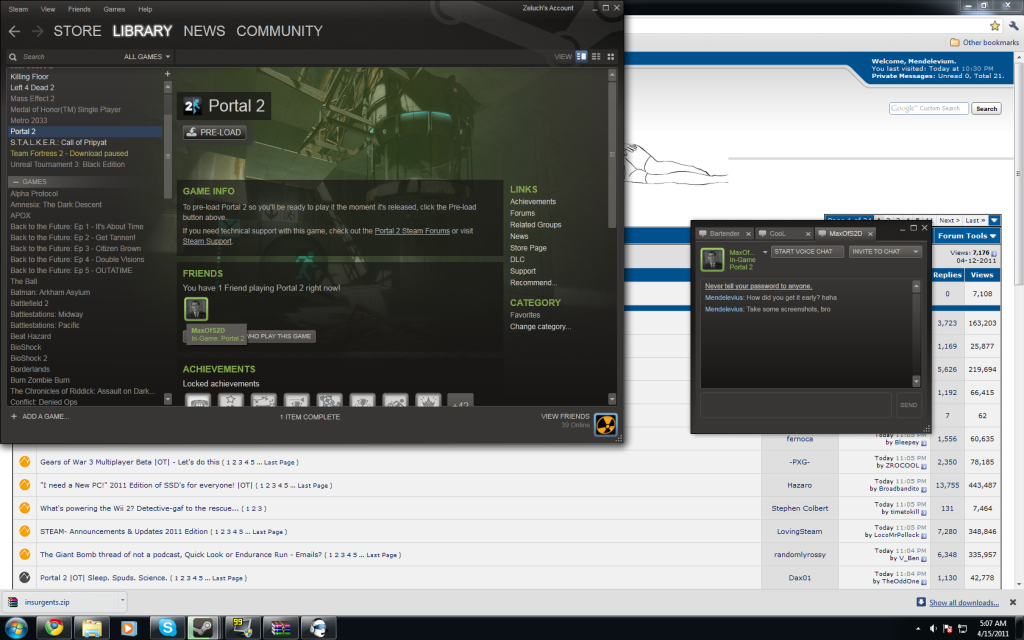Open the Portal 2 Steam Forums link
Screen dimensions: 1024x640
(412, 231)
